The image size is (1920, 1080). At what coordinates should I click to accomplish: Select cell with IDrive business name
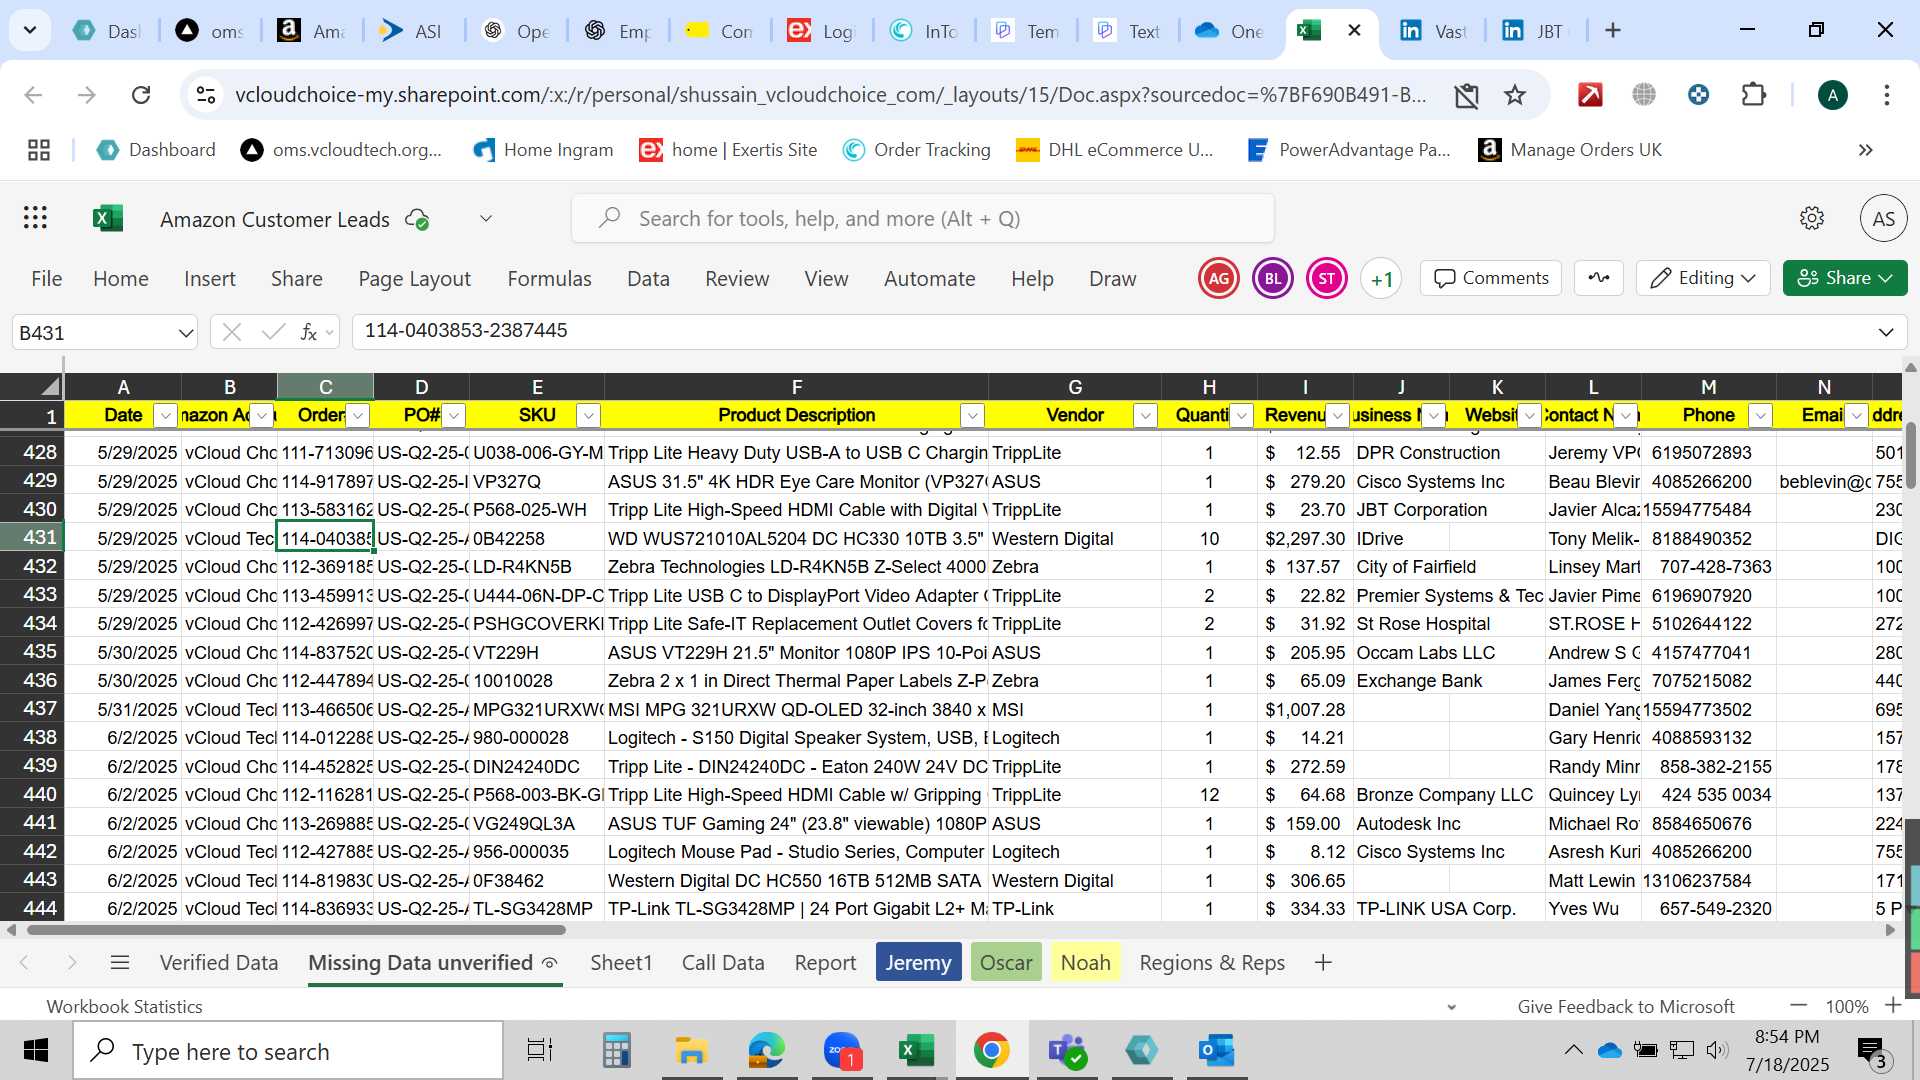[1400, 538]
